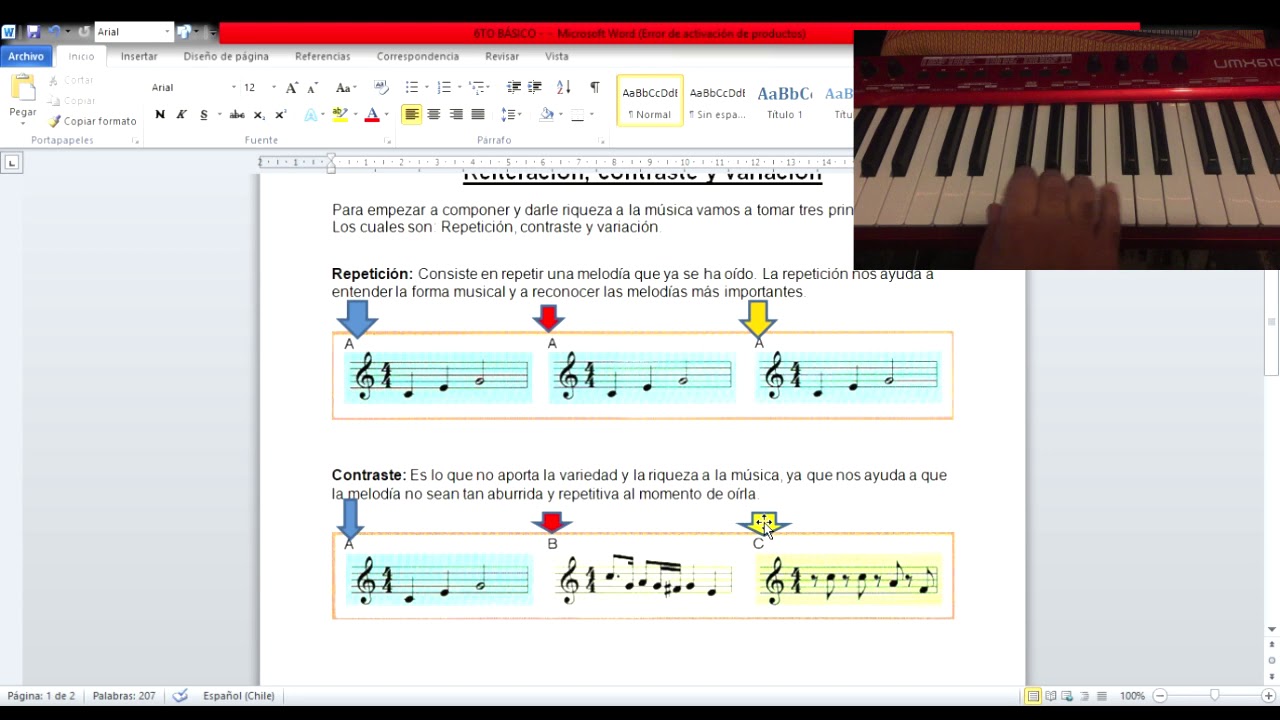Expand the Pegar paste options arrow

[x=22, y=123]
